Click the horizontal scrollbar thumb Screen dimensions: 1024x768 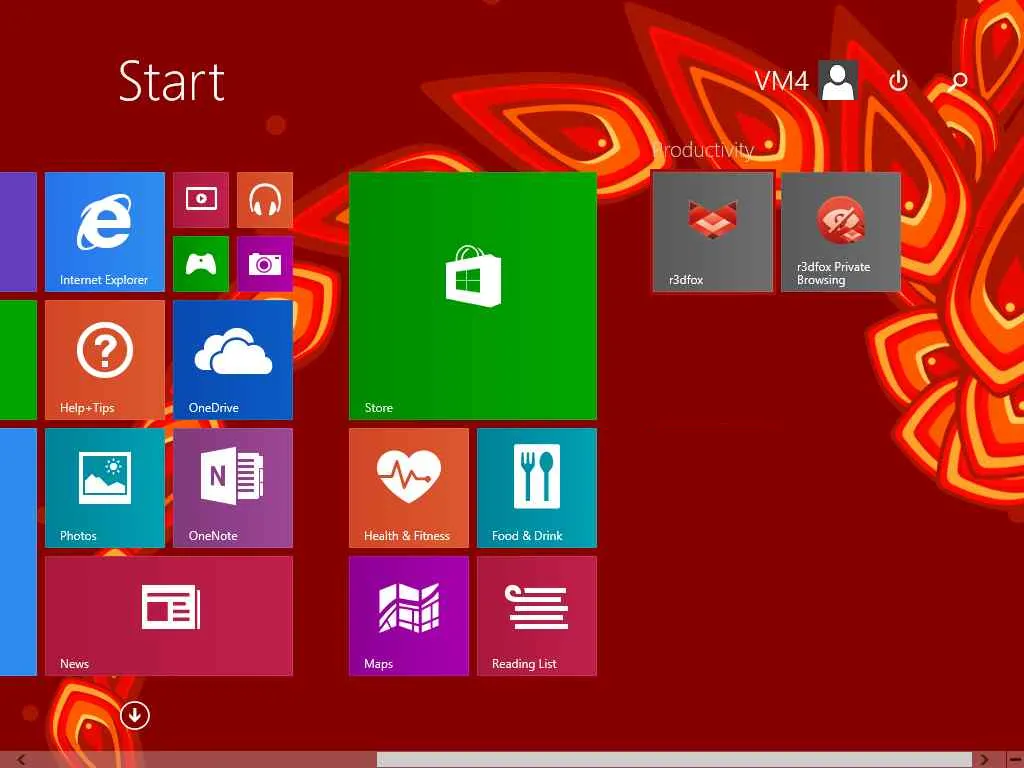[x=675, y=760]
